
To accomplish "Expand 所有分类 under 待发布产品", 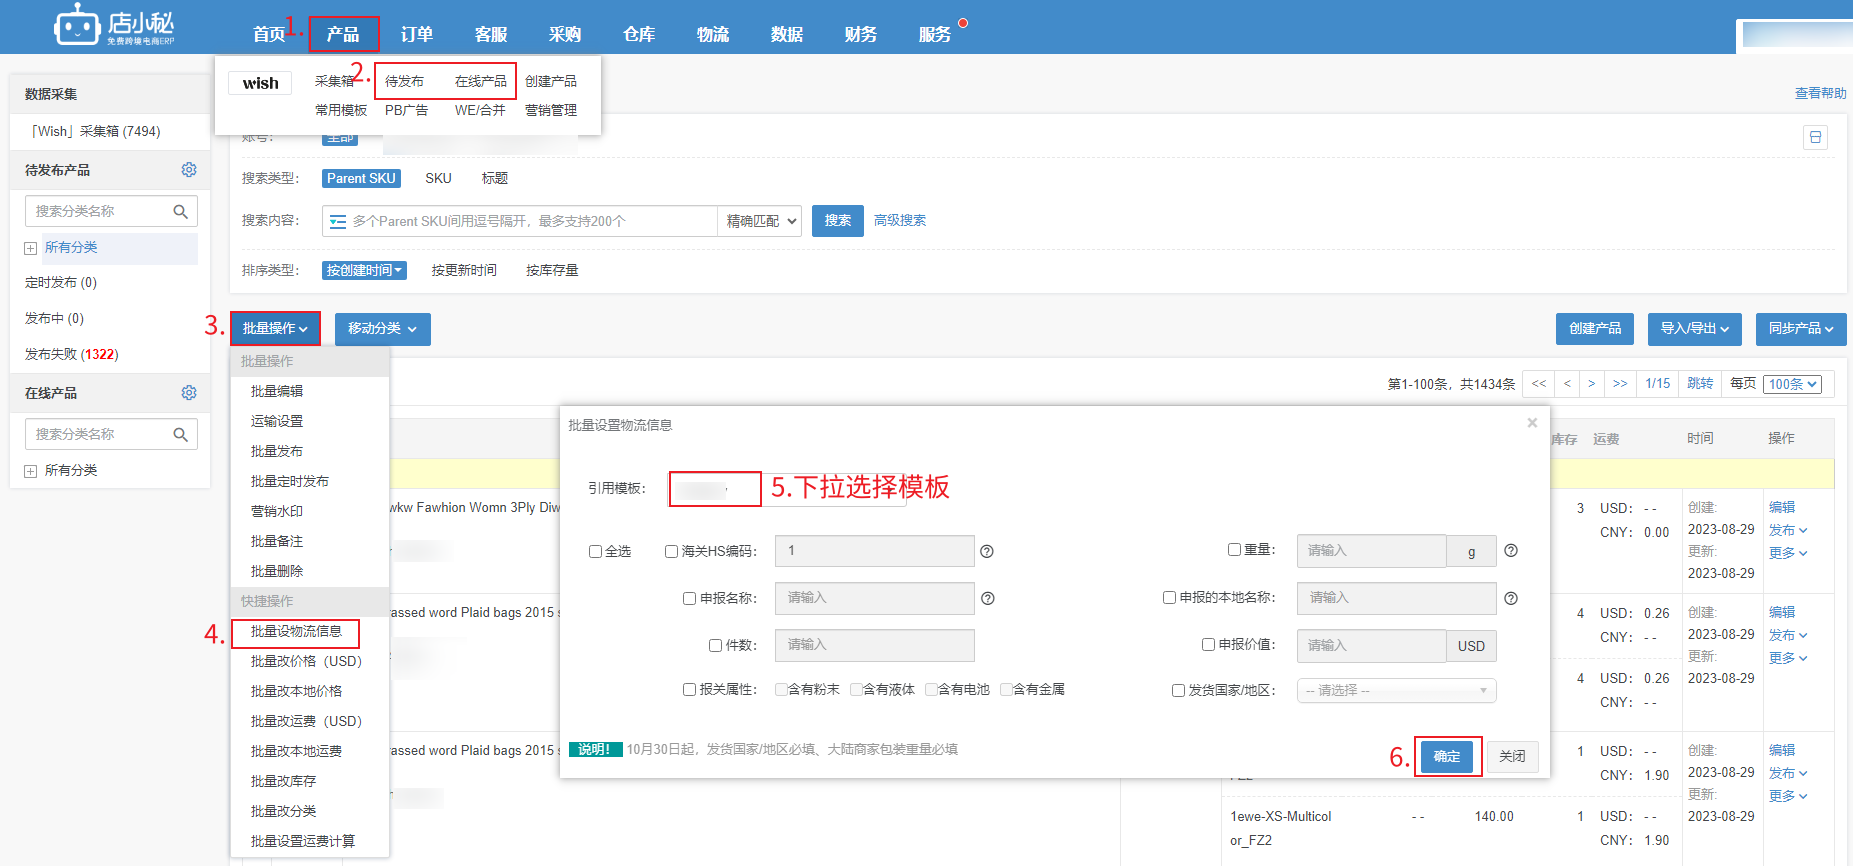I will point(31,248).
